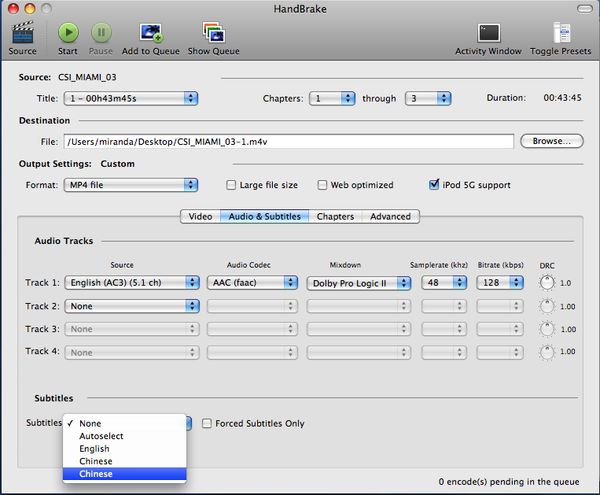
Task: Add the job via Add to Queue icon
Action: tap(151, 33)
